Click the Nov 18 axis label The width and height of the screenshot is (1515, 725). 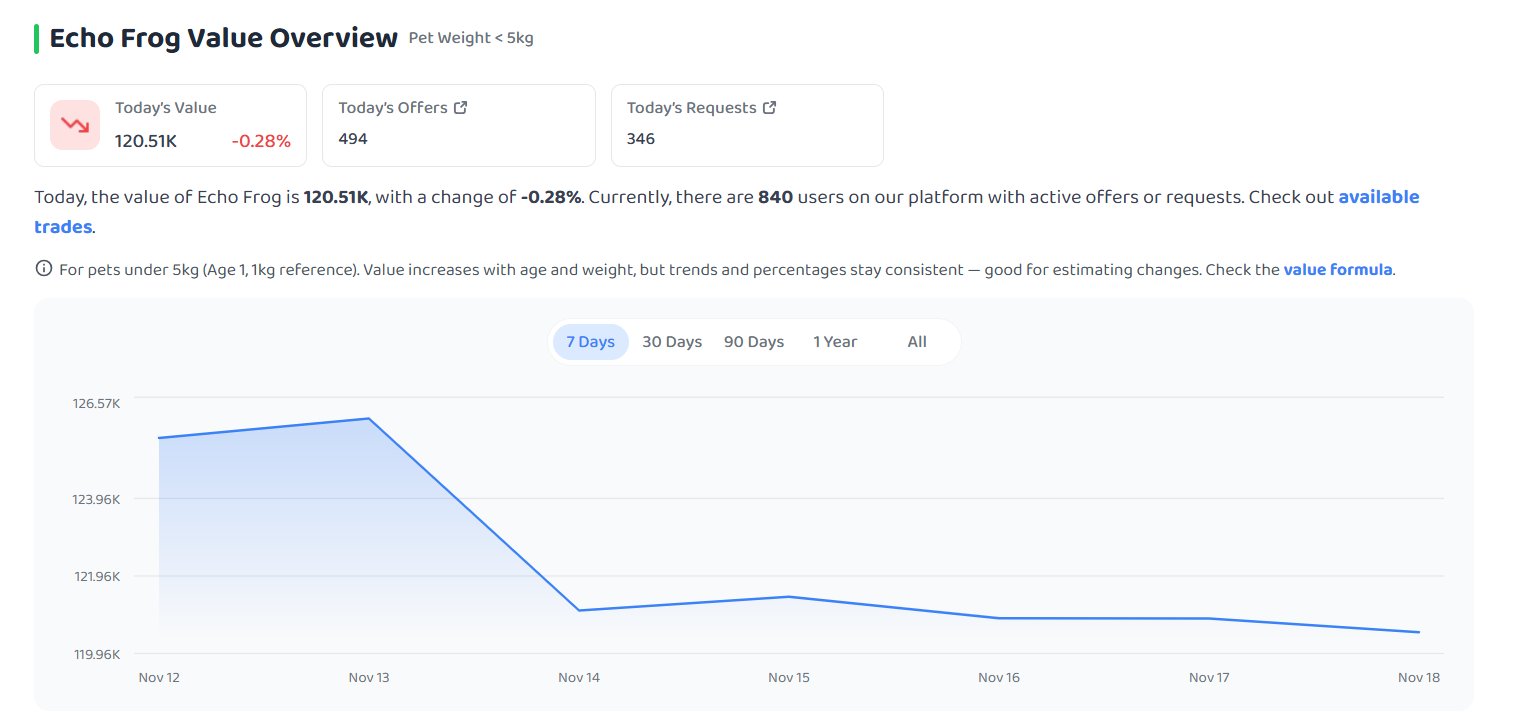coord(1419,678)
